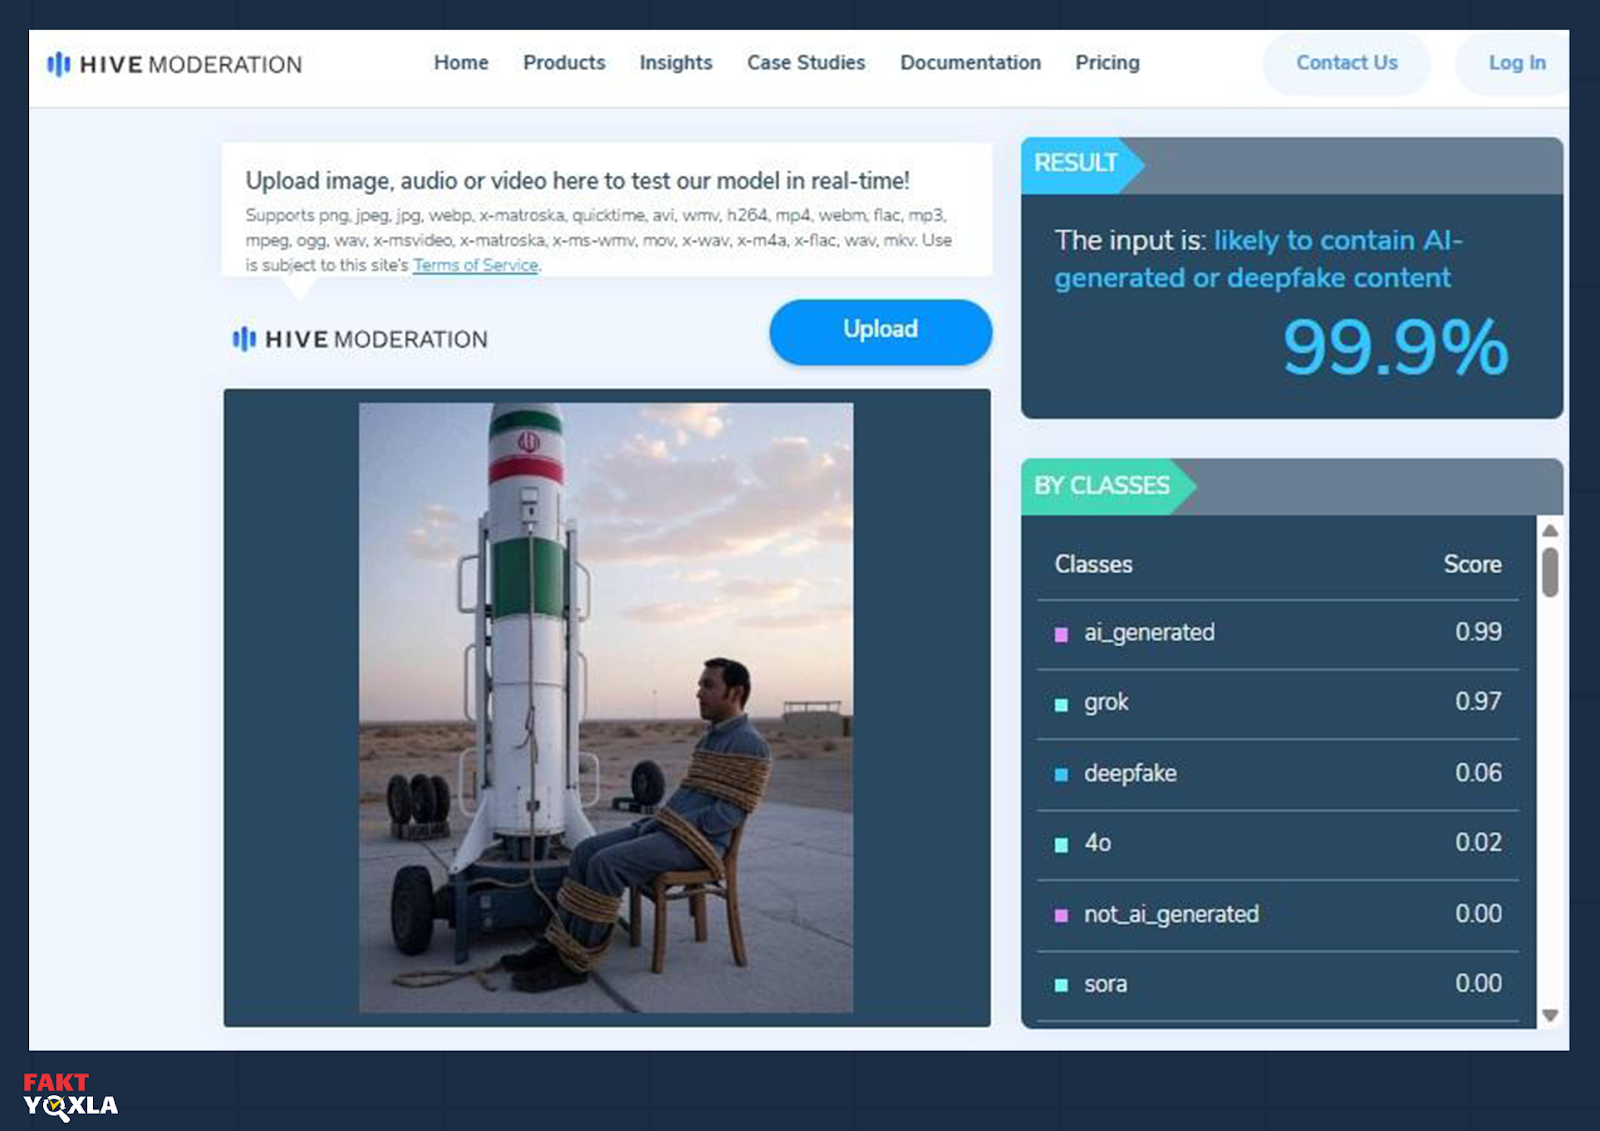This screenshot has height=1131, width=1600.
Task: Click the cyan swatch beside grok
Action: [x=1061, y=705]
